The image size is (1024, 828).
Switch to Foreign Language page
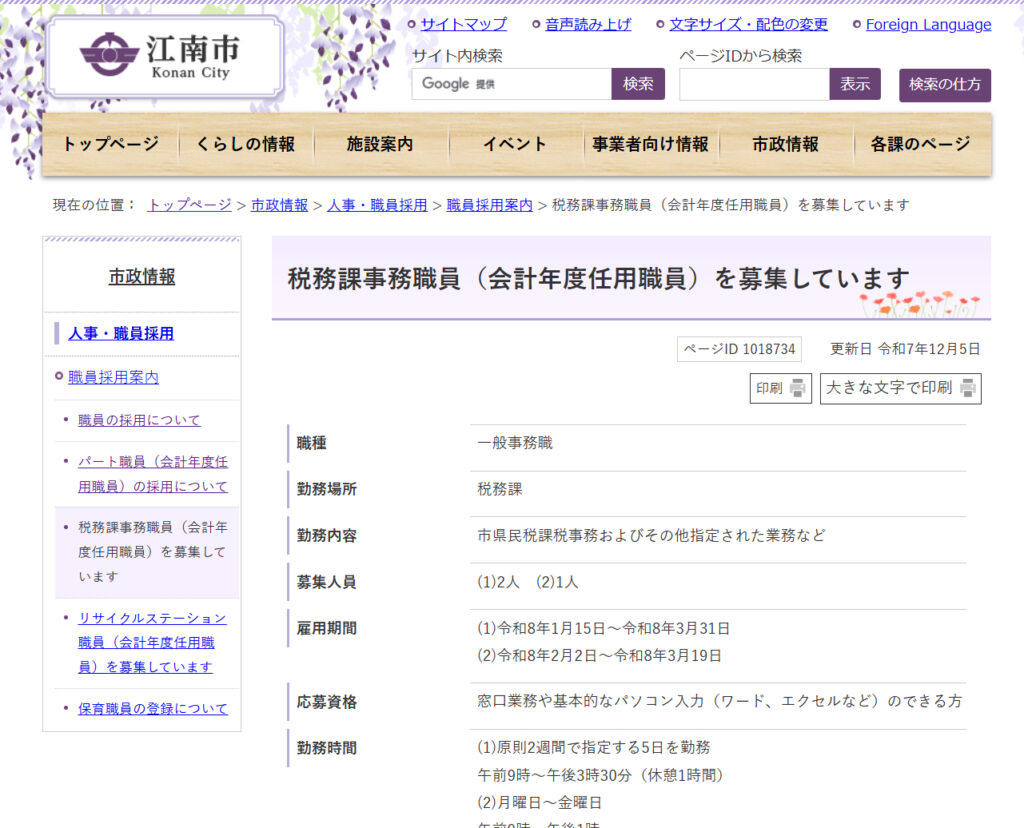(x=928, y=24)
